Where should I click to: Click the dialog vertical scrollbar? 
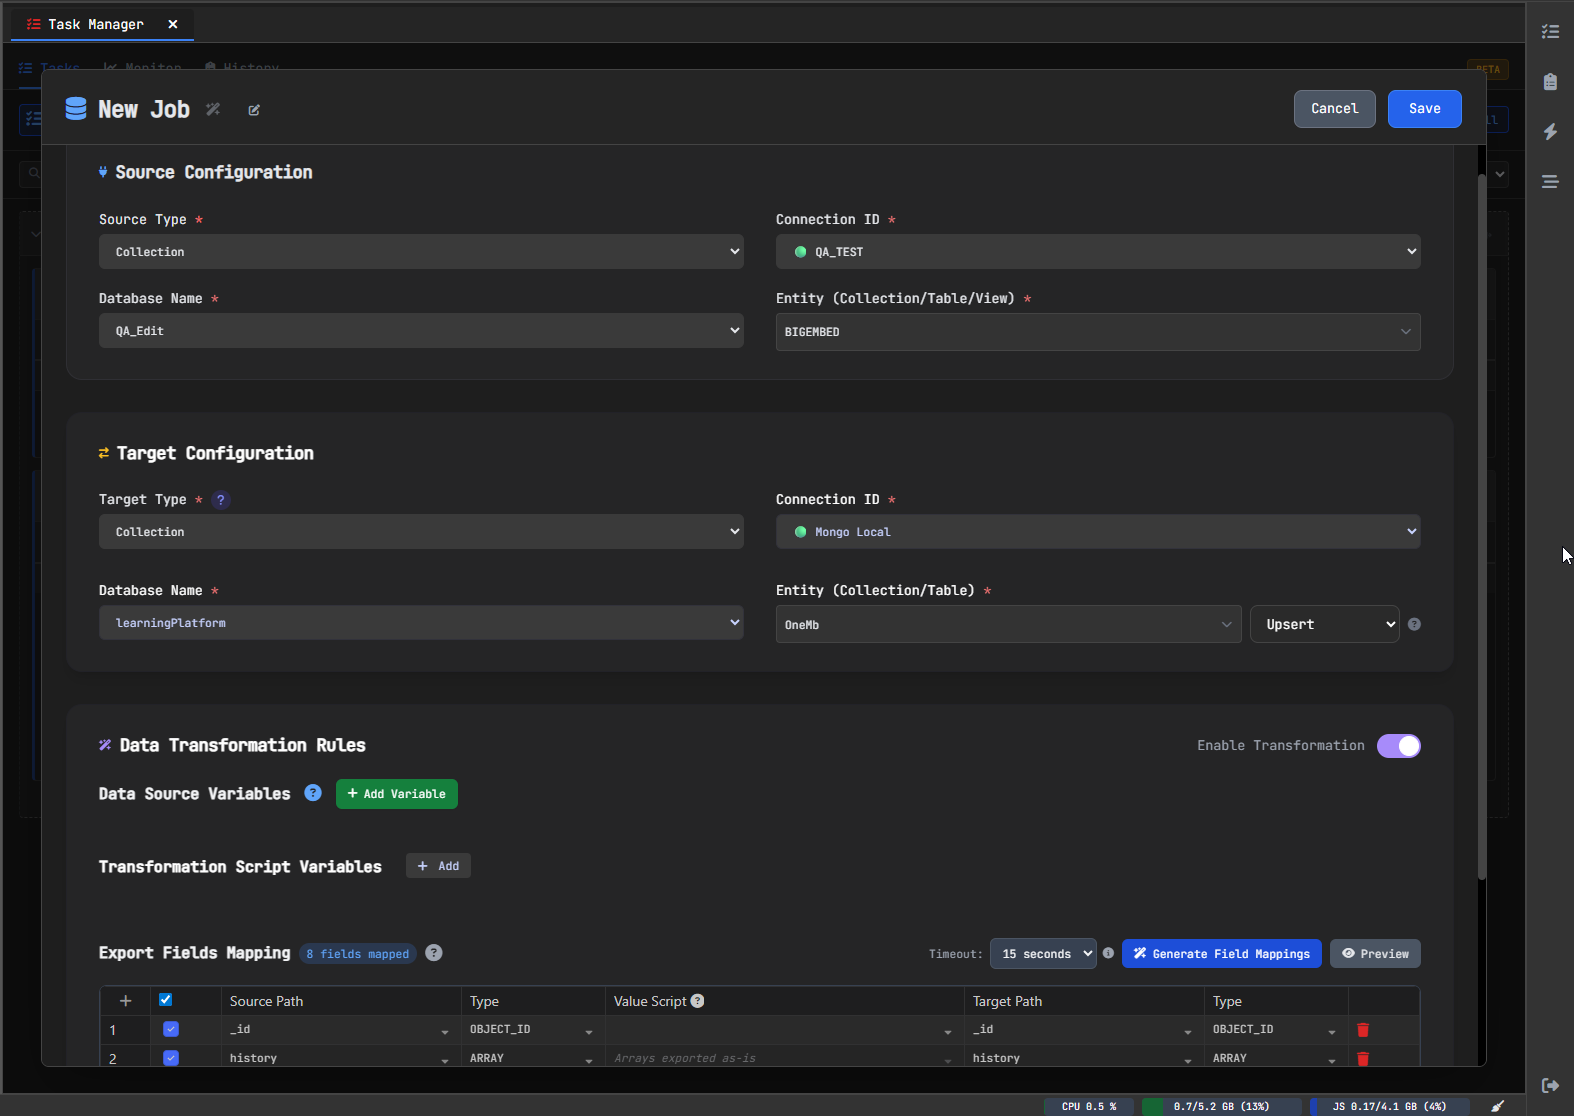[x=1481, y=527]
